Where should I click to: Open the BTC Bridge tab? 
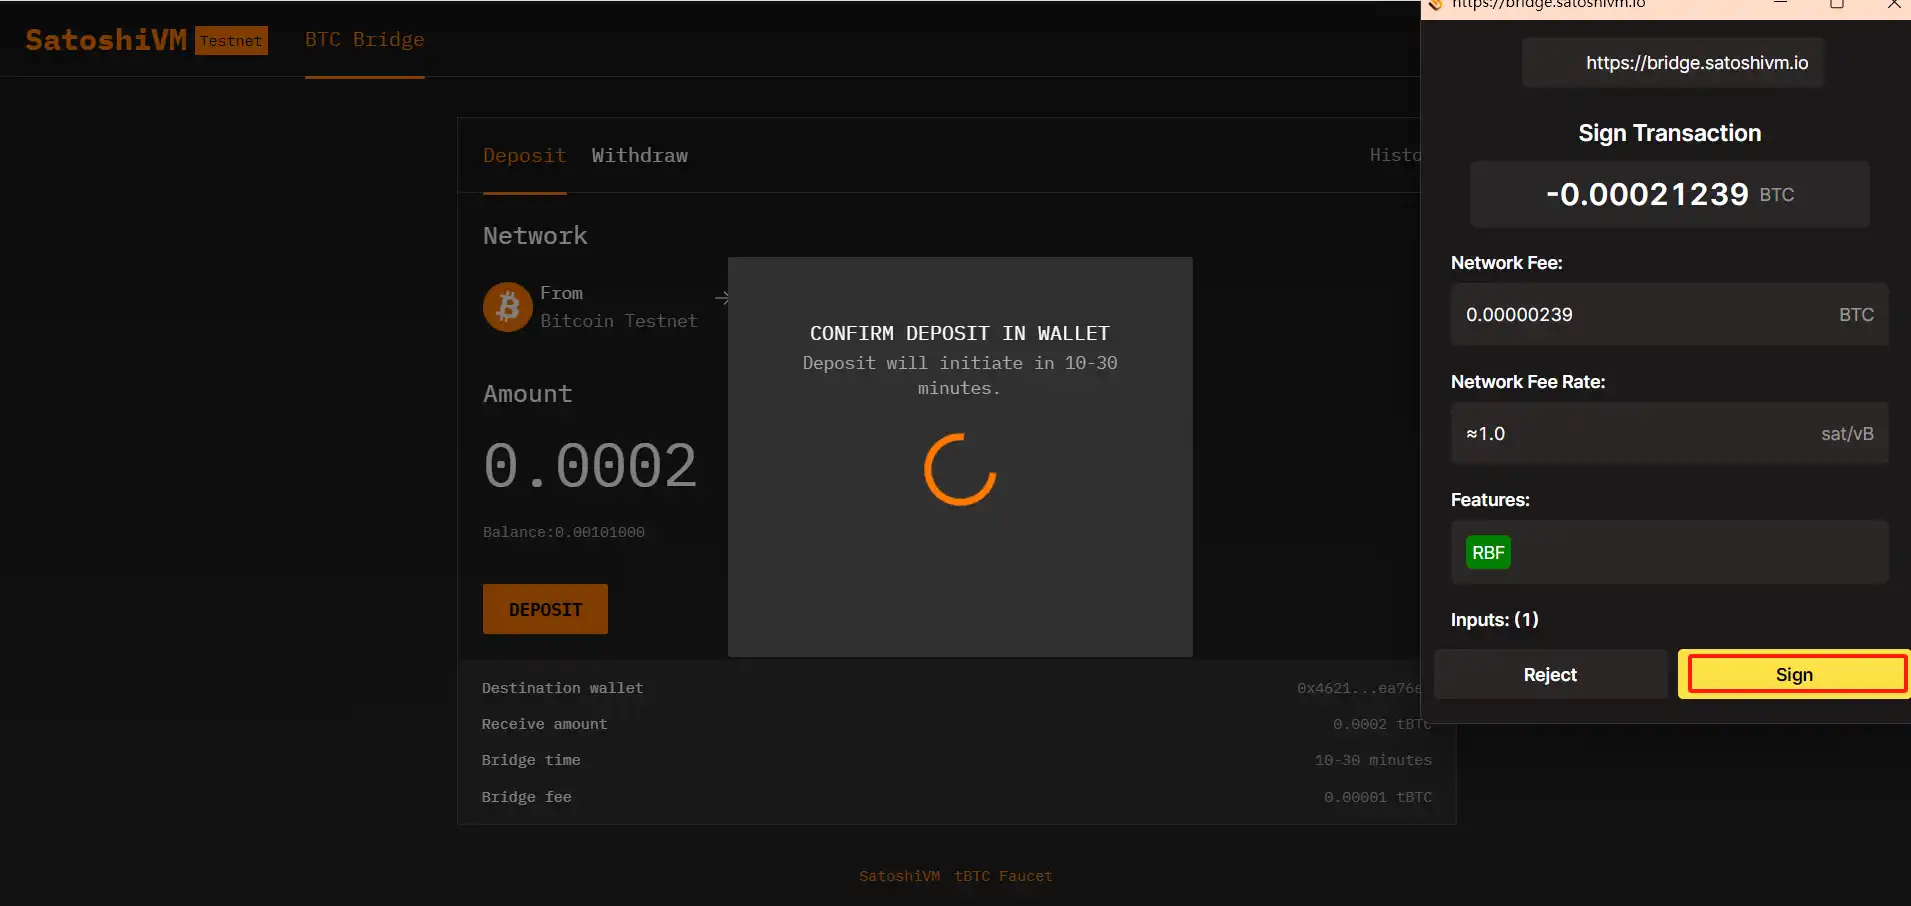coord(364,40)
